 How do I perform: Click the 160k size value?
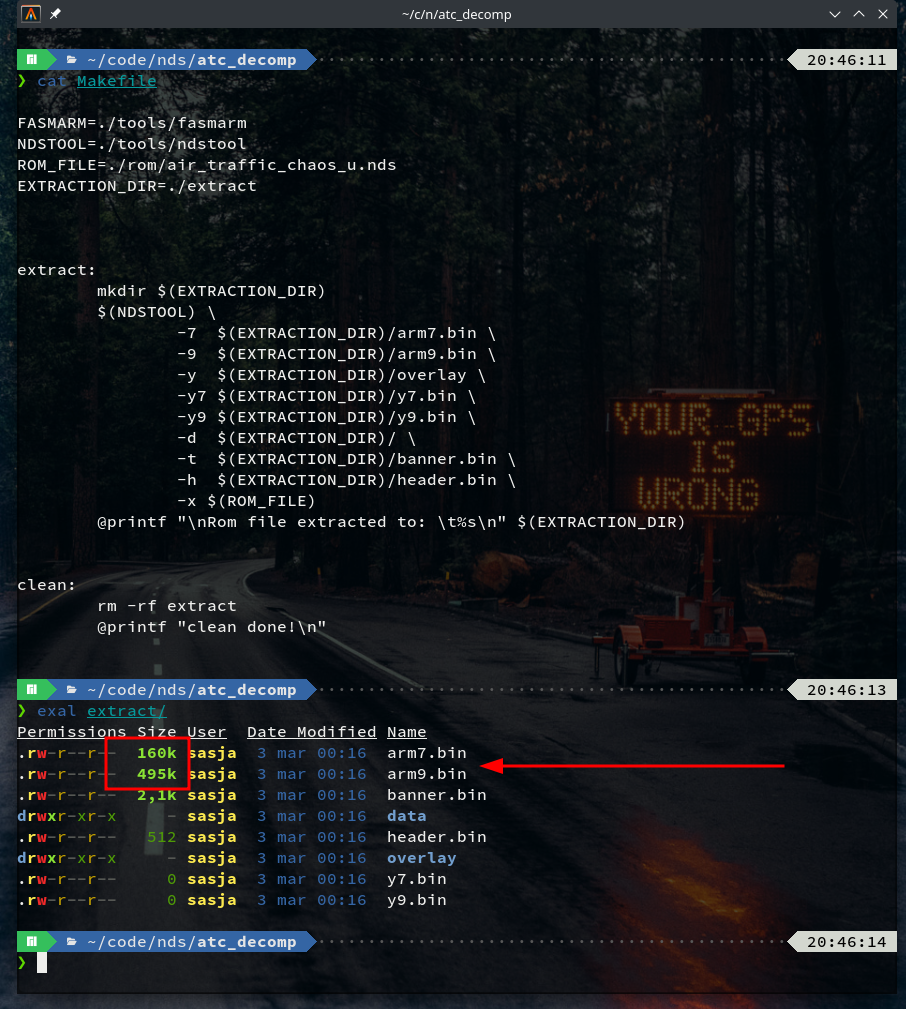click(156, 753)
